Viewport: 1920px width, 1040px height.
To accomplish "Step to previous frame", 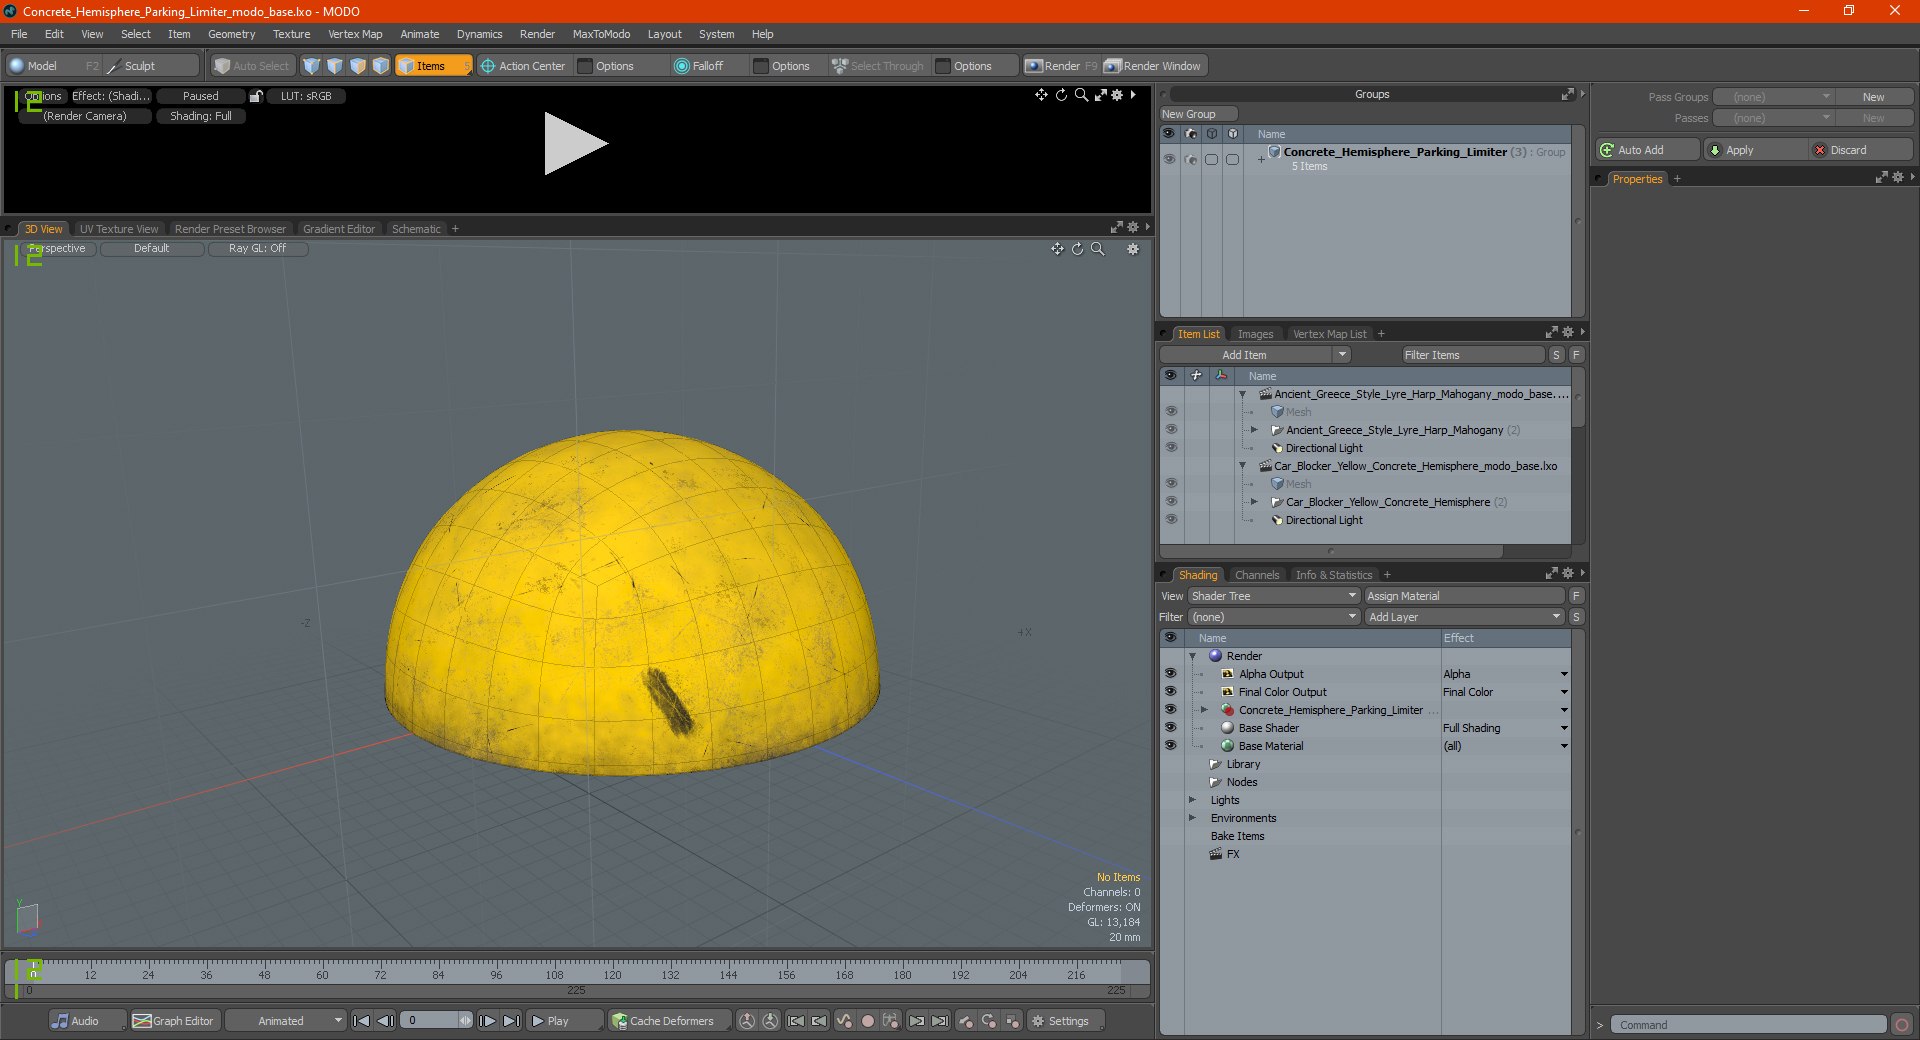I will click(x=385, y=1021).
